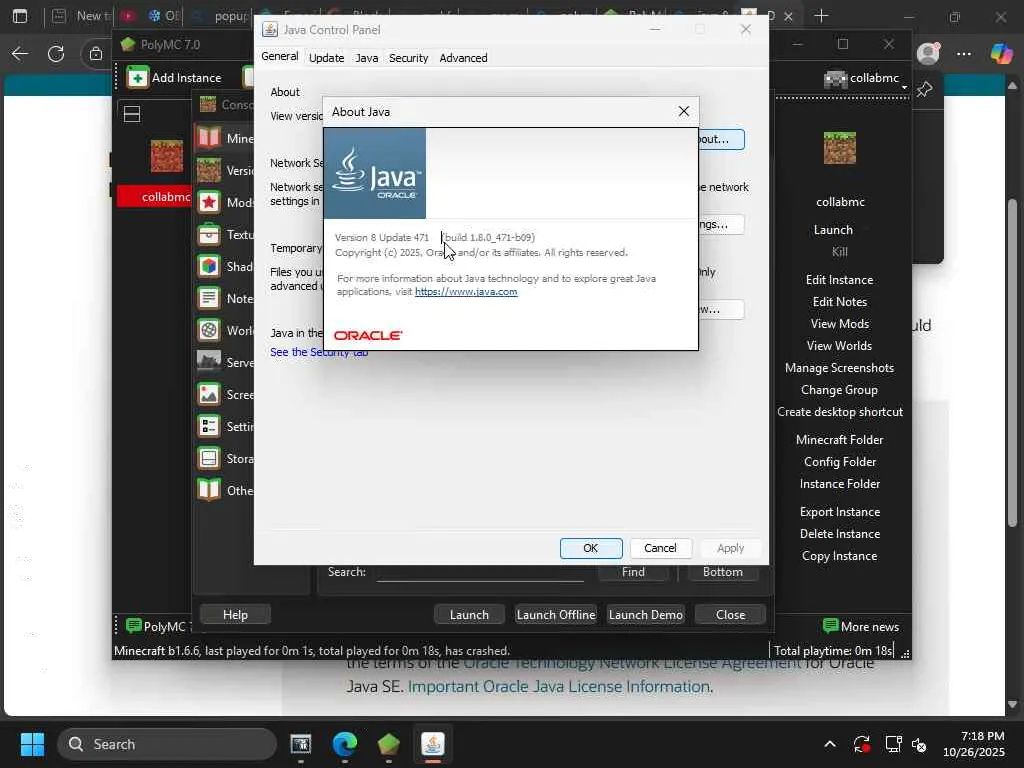Select the Storage page icon
The width and height of the screenshot is (1024, 768).
[x=209, y=458]
